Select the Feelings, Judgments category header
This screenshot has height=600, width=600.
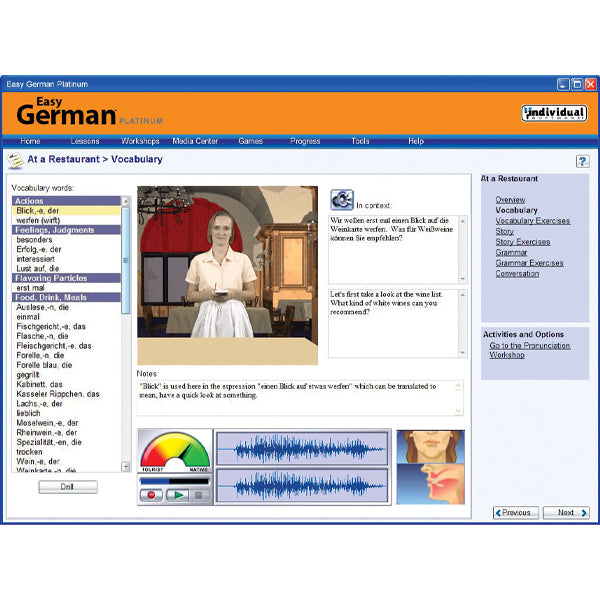[66, 230]
